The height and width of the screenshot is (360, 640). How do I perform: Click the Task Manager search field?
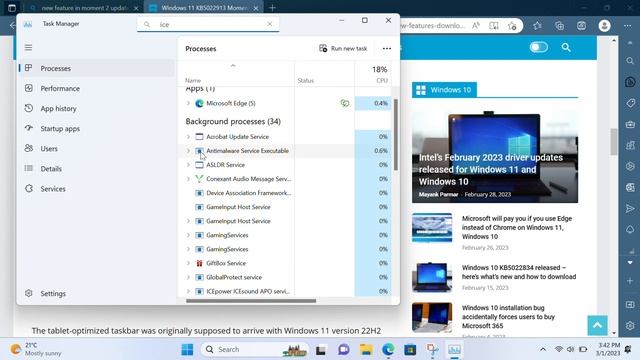[x=208, y=24]
